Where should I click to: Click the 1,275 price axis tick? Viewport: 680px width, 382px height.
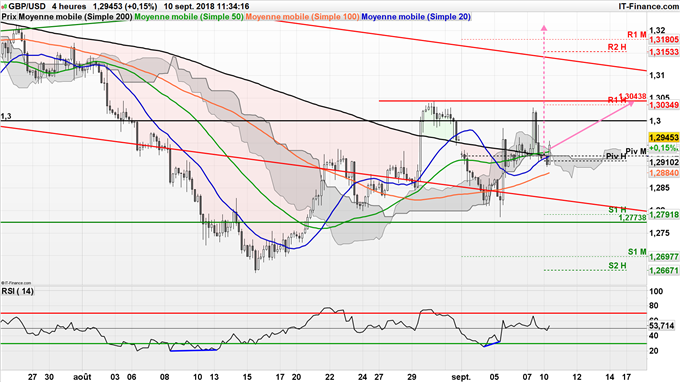pyautogui.click(x=659, y=233)
